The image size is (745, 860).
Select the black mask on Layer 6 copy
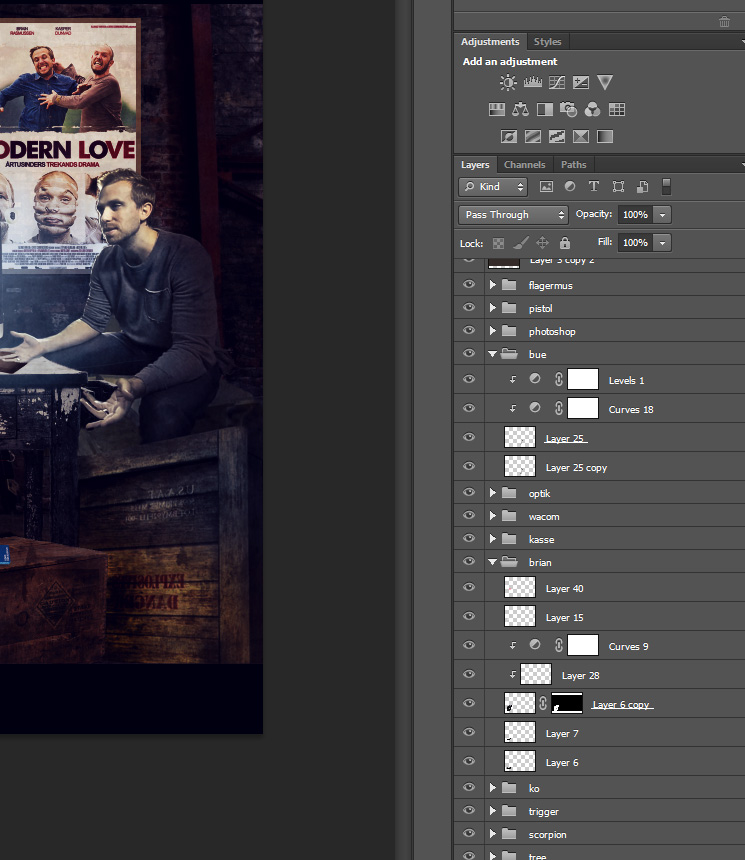pyautogui.click(x=567, y=703)
